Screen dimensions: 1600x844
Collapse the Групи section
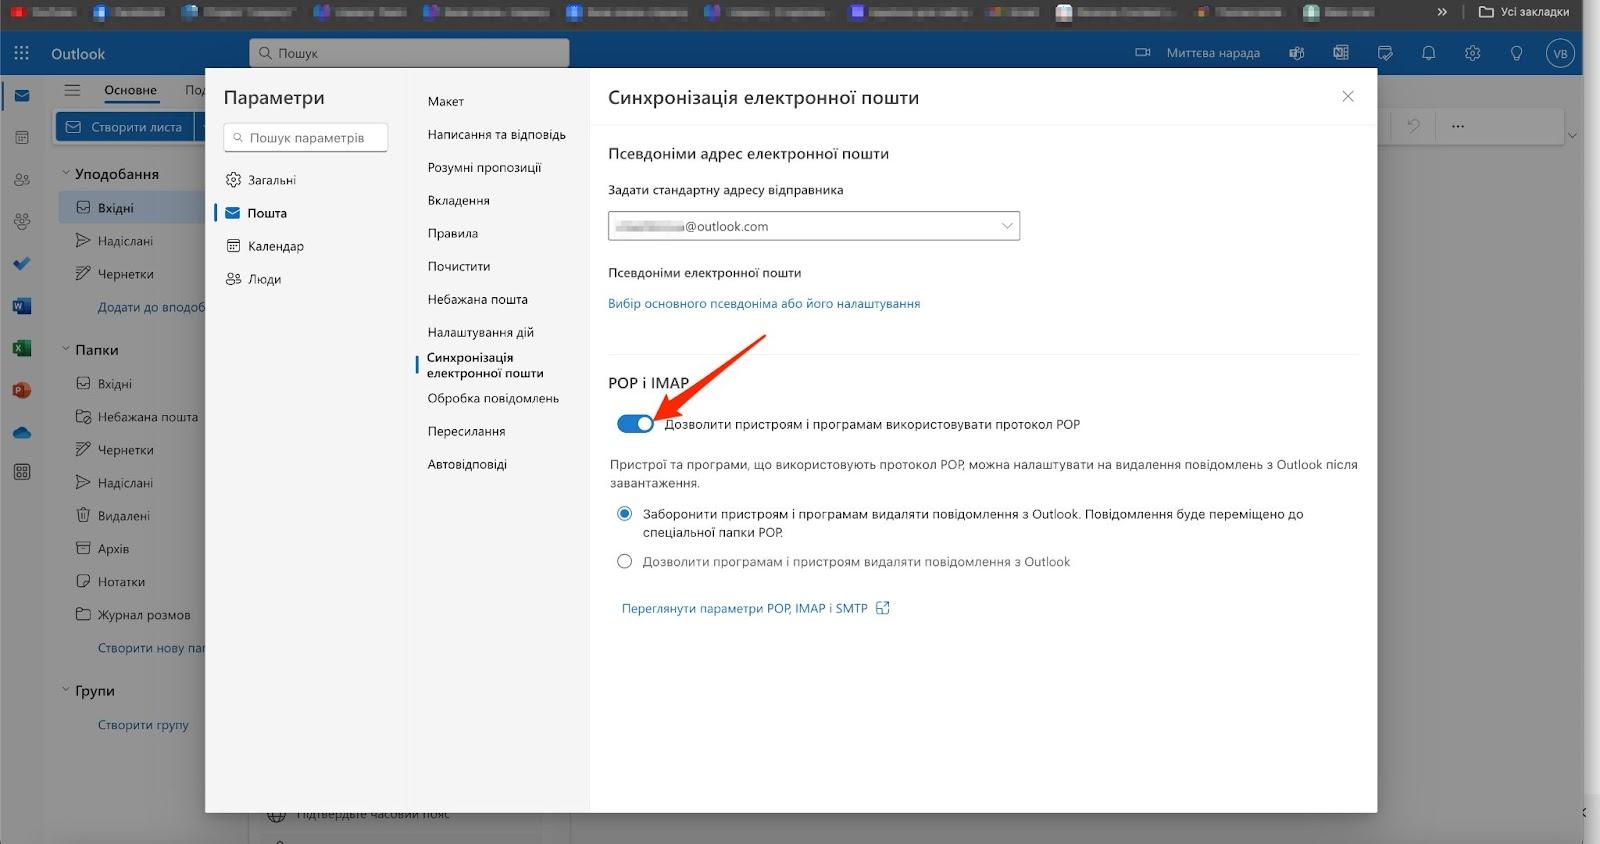point(66,690)
